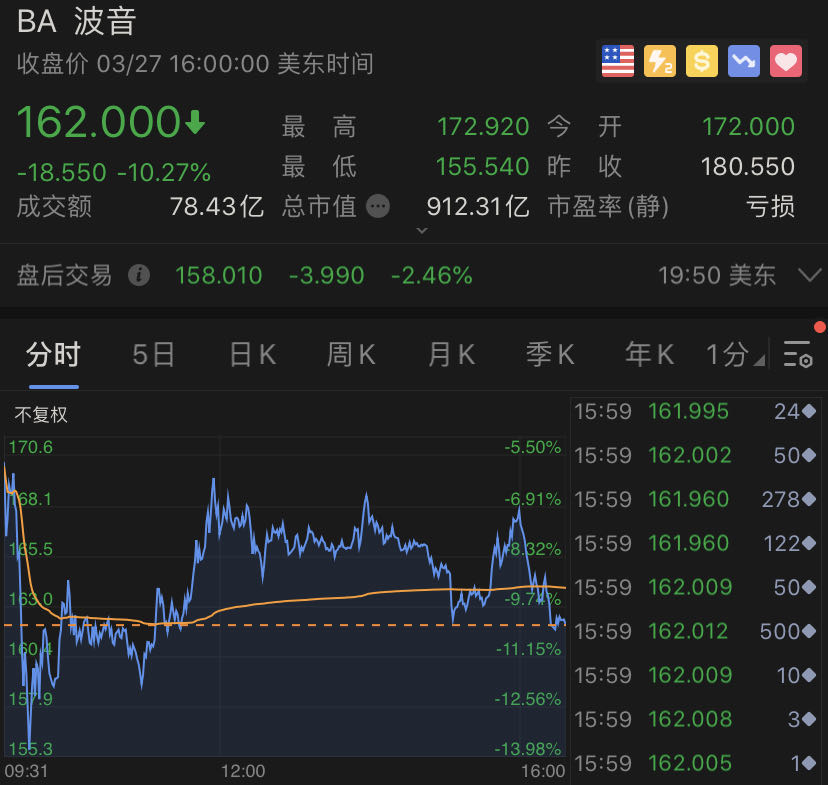Viewport: 828px width, 785px height.
Task: Tap the red heart favorite icon
Action: coord(786,61)
